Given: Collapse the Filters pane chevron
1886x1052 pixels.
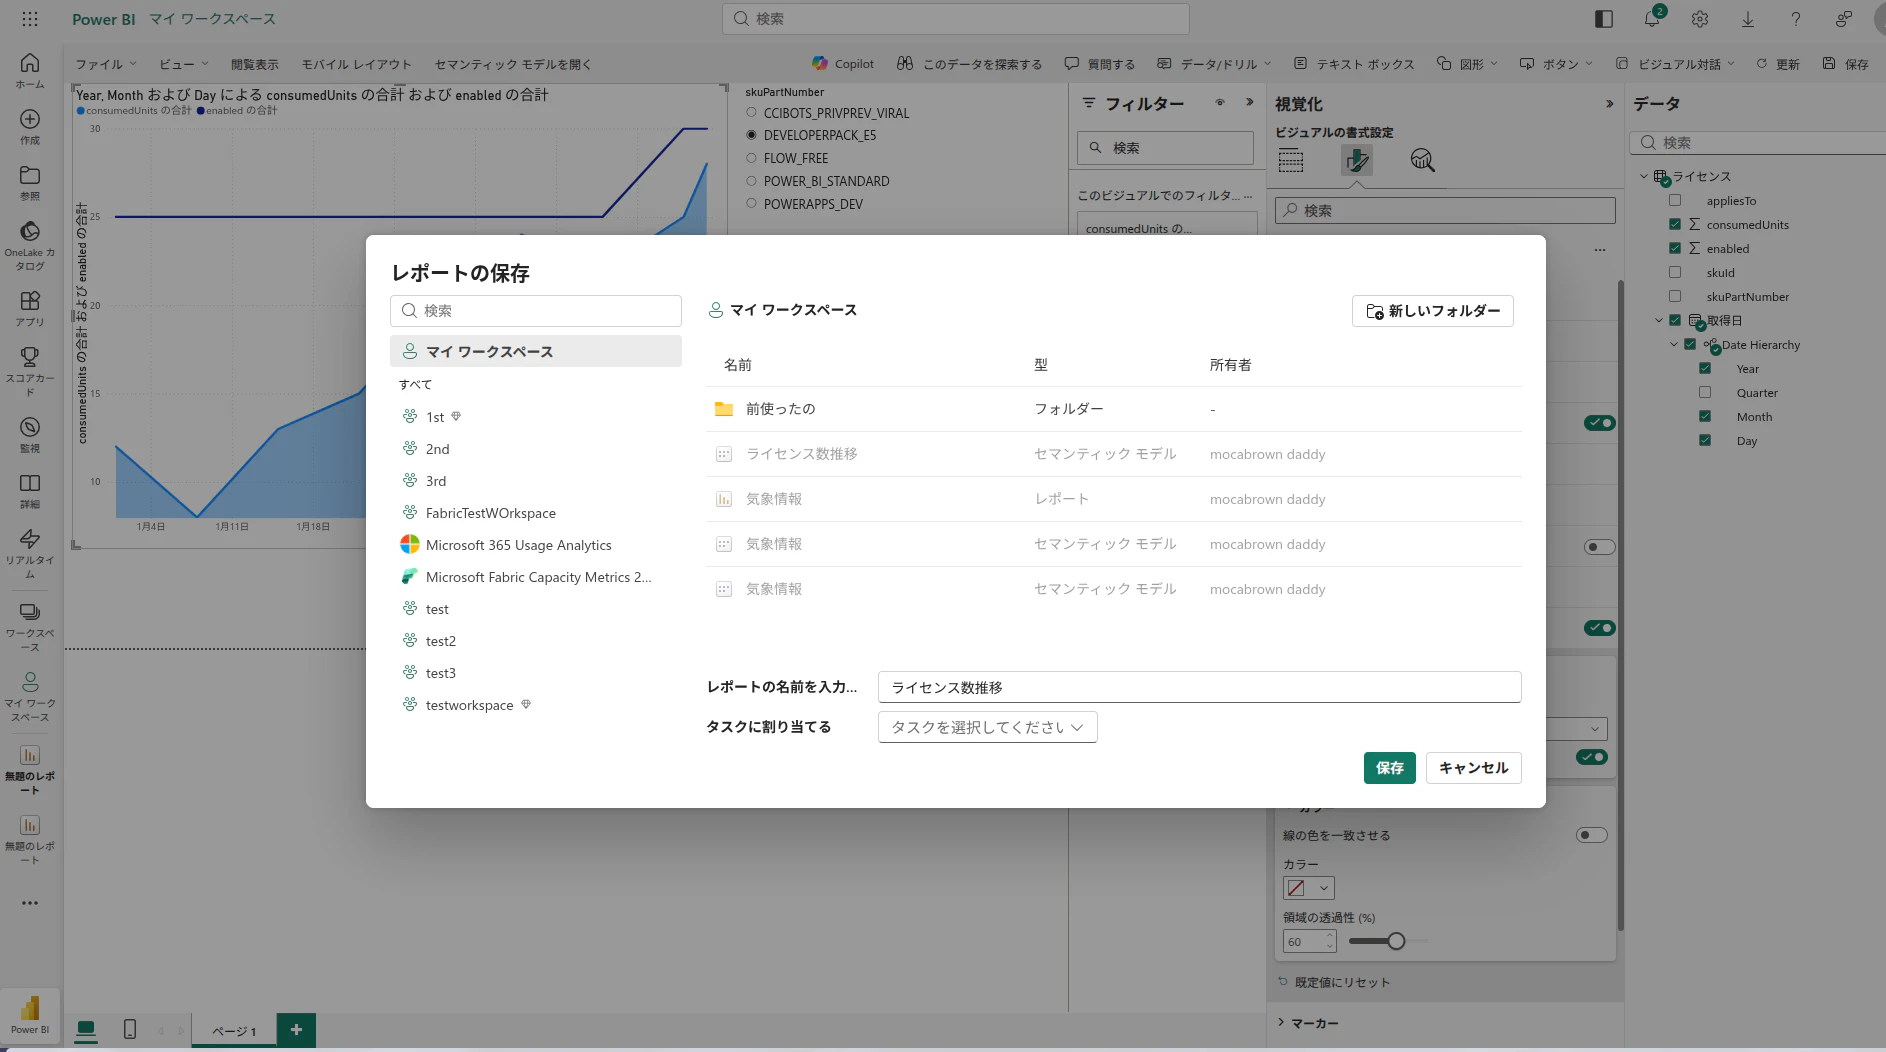Looking at the screenshot, I should click(x=1250, y=102).
